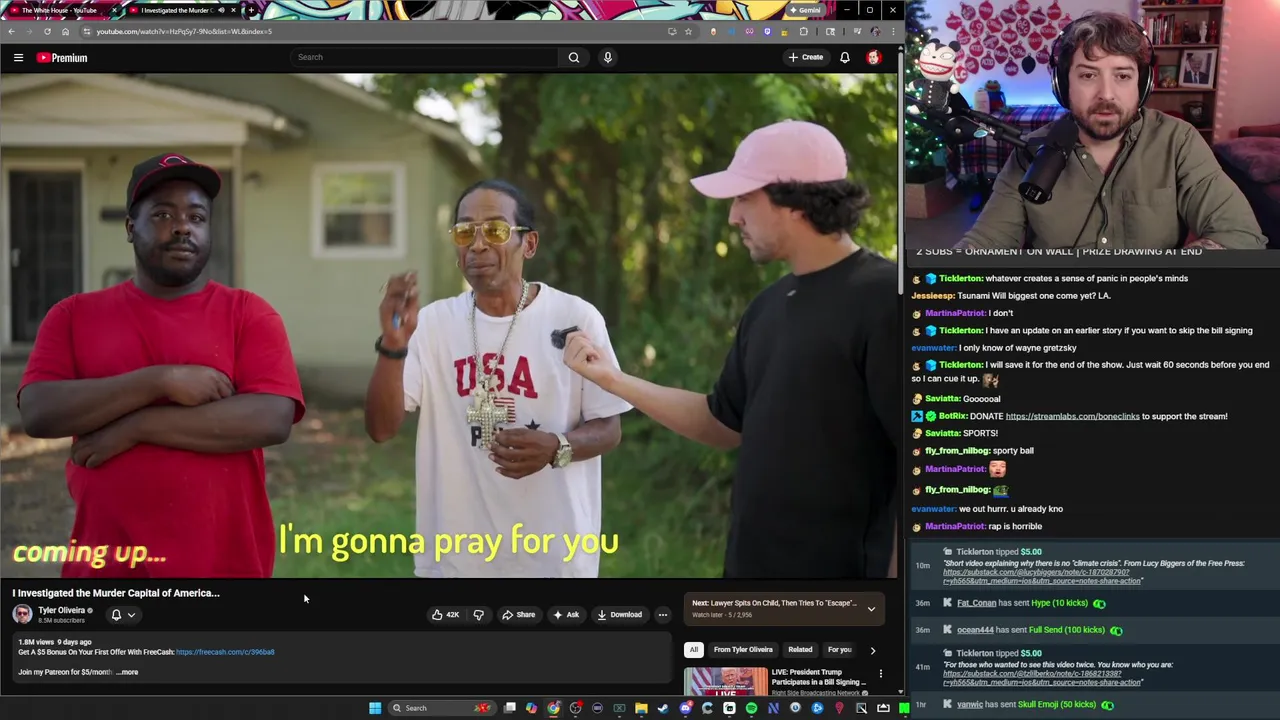Open File Explorer from the taskbar
The width and height of the screenshot is (1280, 720).
641,708
